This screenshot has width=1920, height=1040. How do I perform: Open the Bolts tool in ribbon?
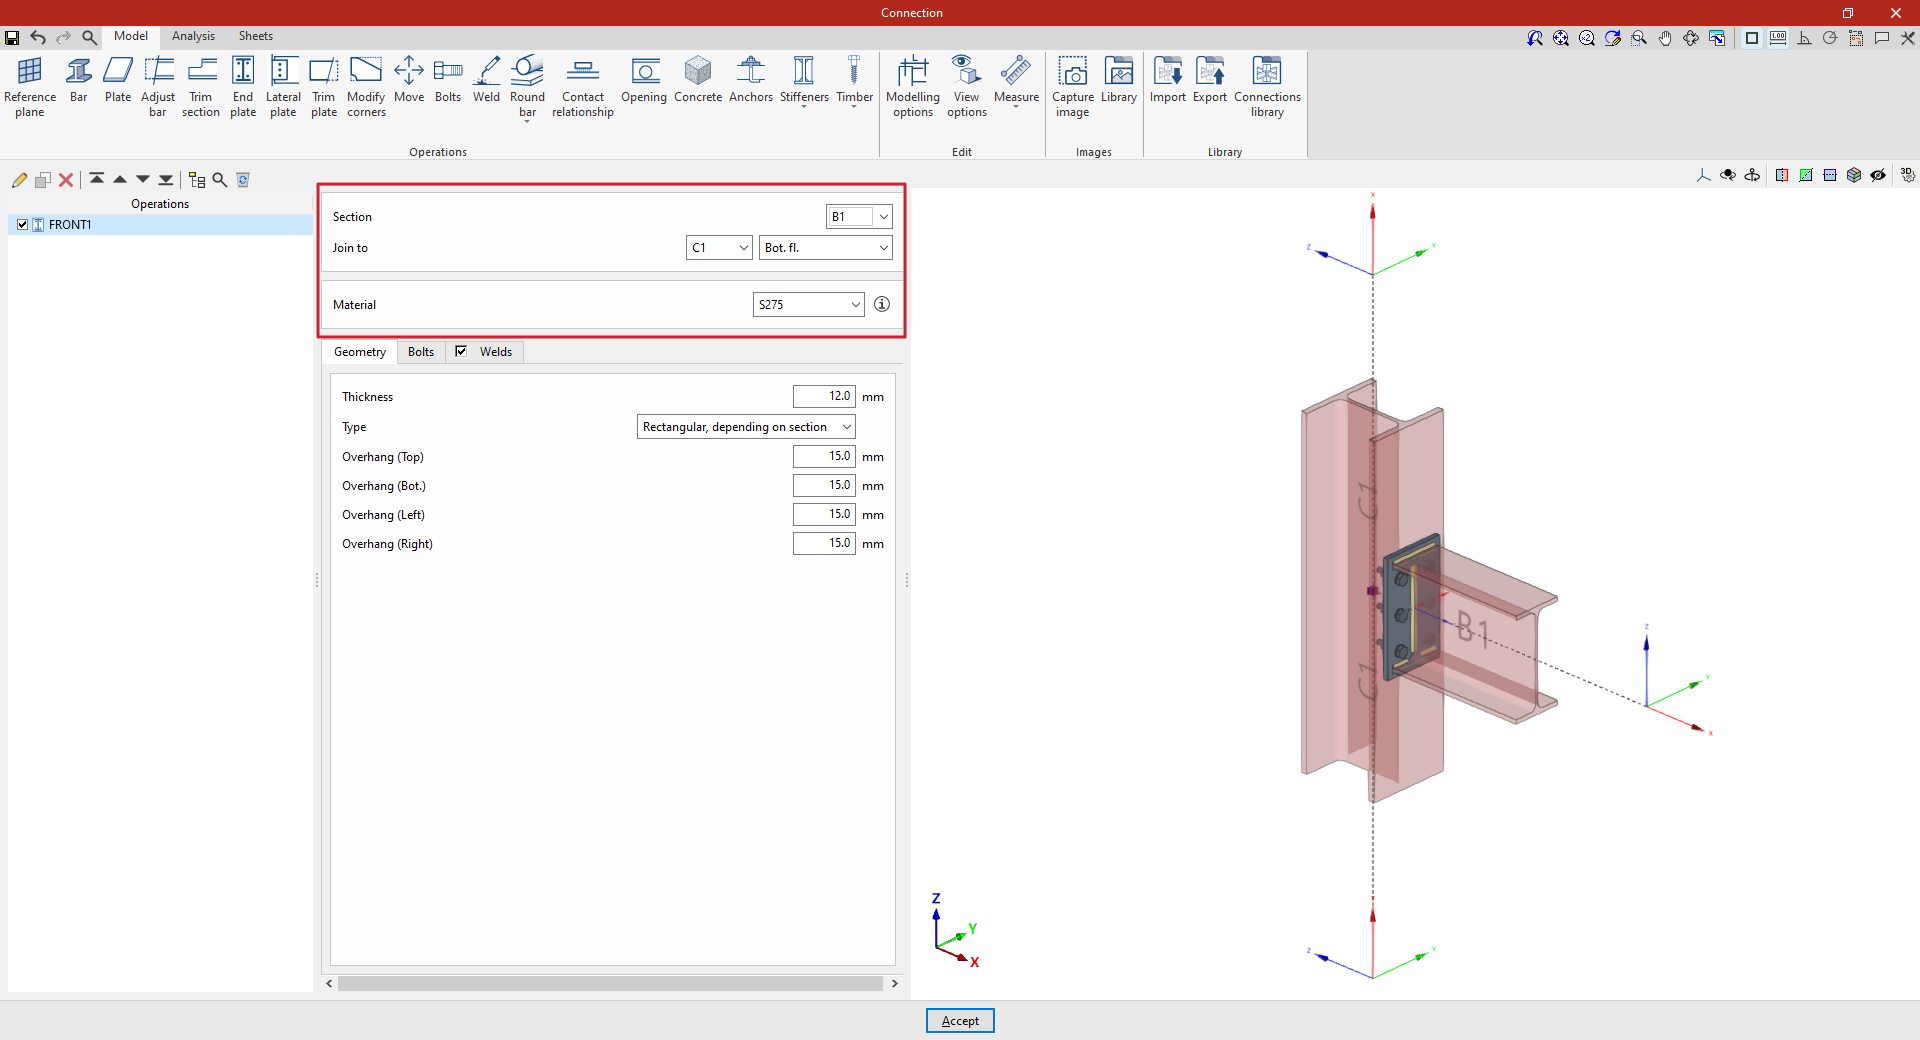tap(448, 80)
